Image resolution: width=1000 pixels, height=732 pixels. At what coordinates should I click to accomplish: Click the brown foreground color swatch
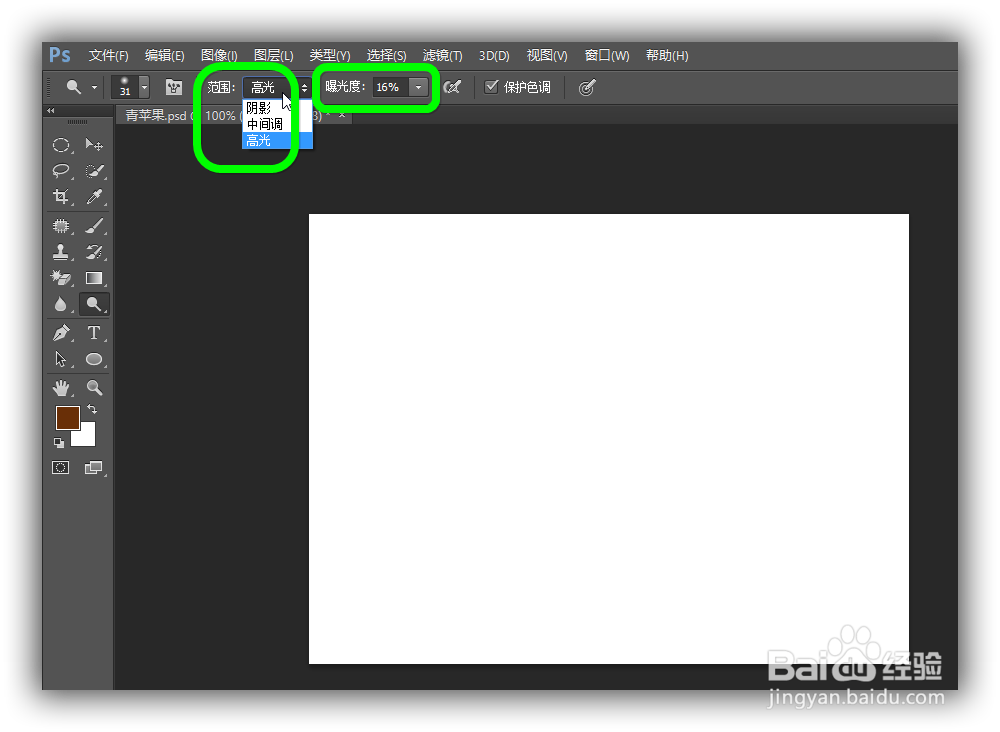67,418
